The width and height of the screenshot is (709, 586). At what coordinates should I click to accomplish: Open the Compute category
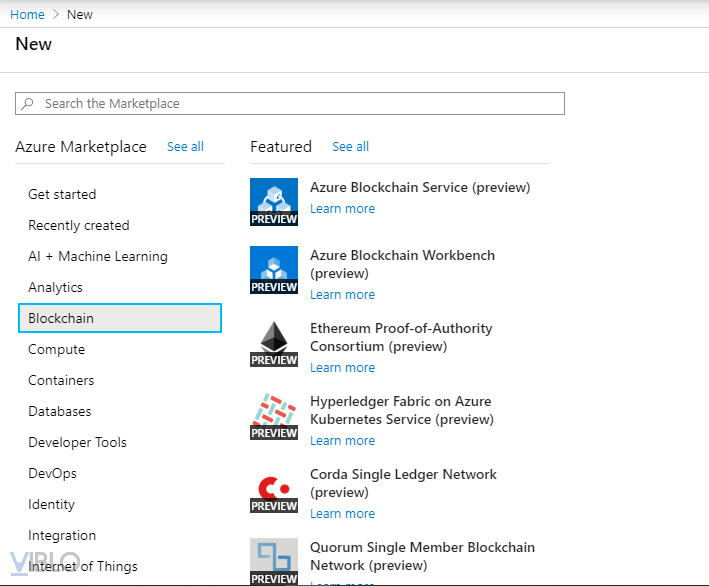(56, 349)
